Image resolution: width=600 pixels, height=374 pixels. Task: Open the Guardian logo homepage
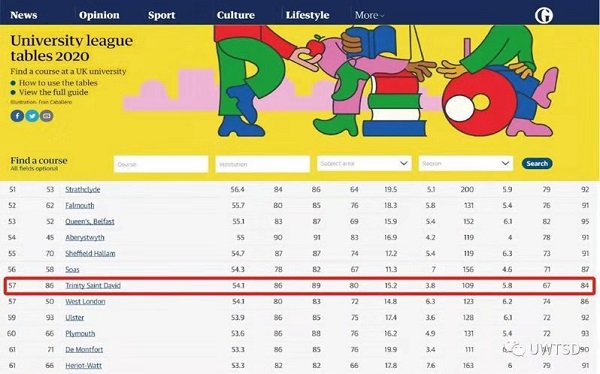(x=544, y=15)
